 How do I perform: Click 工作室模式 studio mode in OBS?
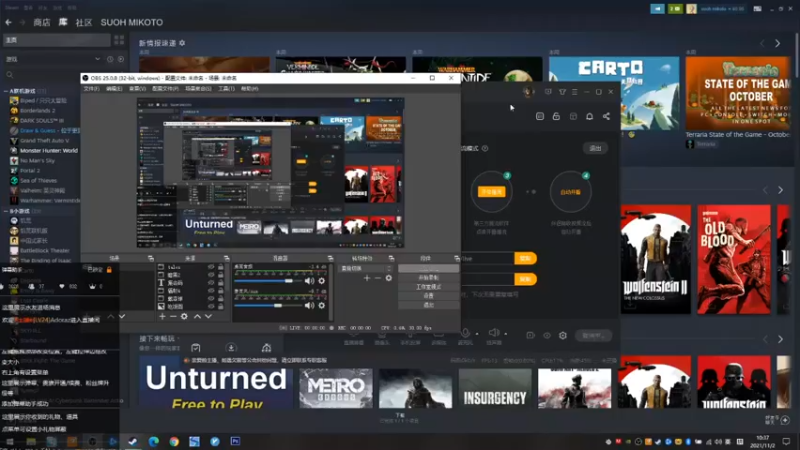[428, 287]
